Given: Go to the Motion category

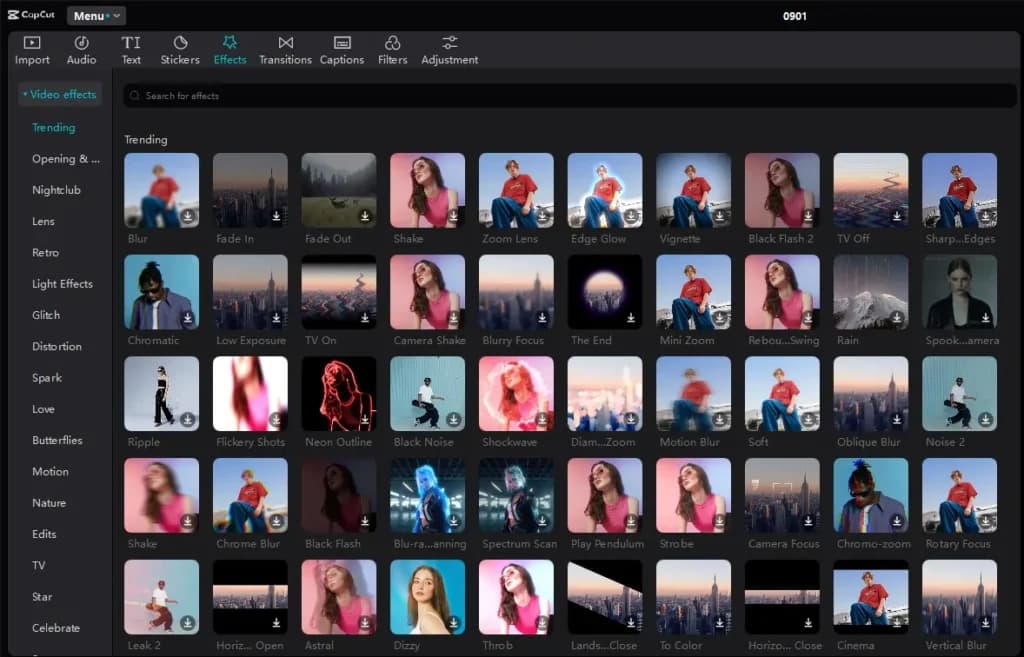Looking at the screenshot, I should pyautogui.click(x=50, y=472).
